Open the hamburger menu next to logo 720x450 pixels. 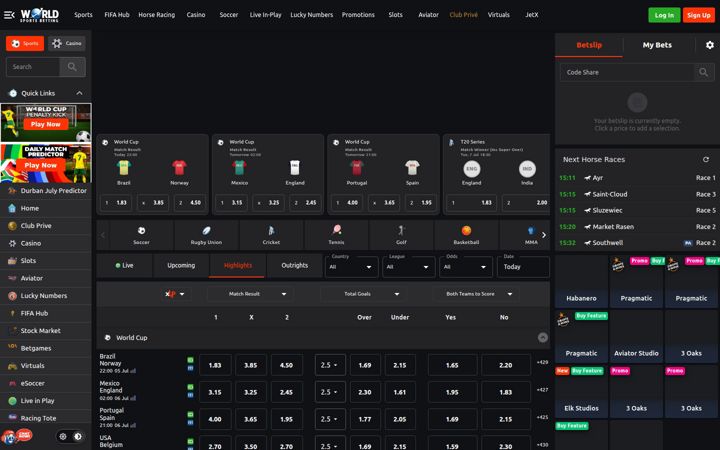click(x=9, y=15)
